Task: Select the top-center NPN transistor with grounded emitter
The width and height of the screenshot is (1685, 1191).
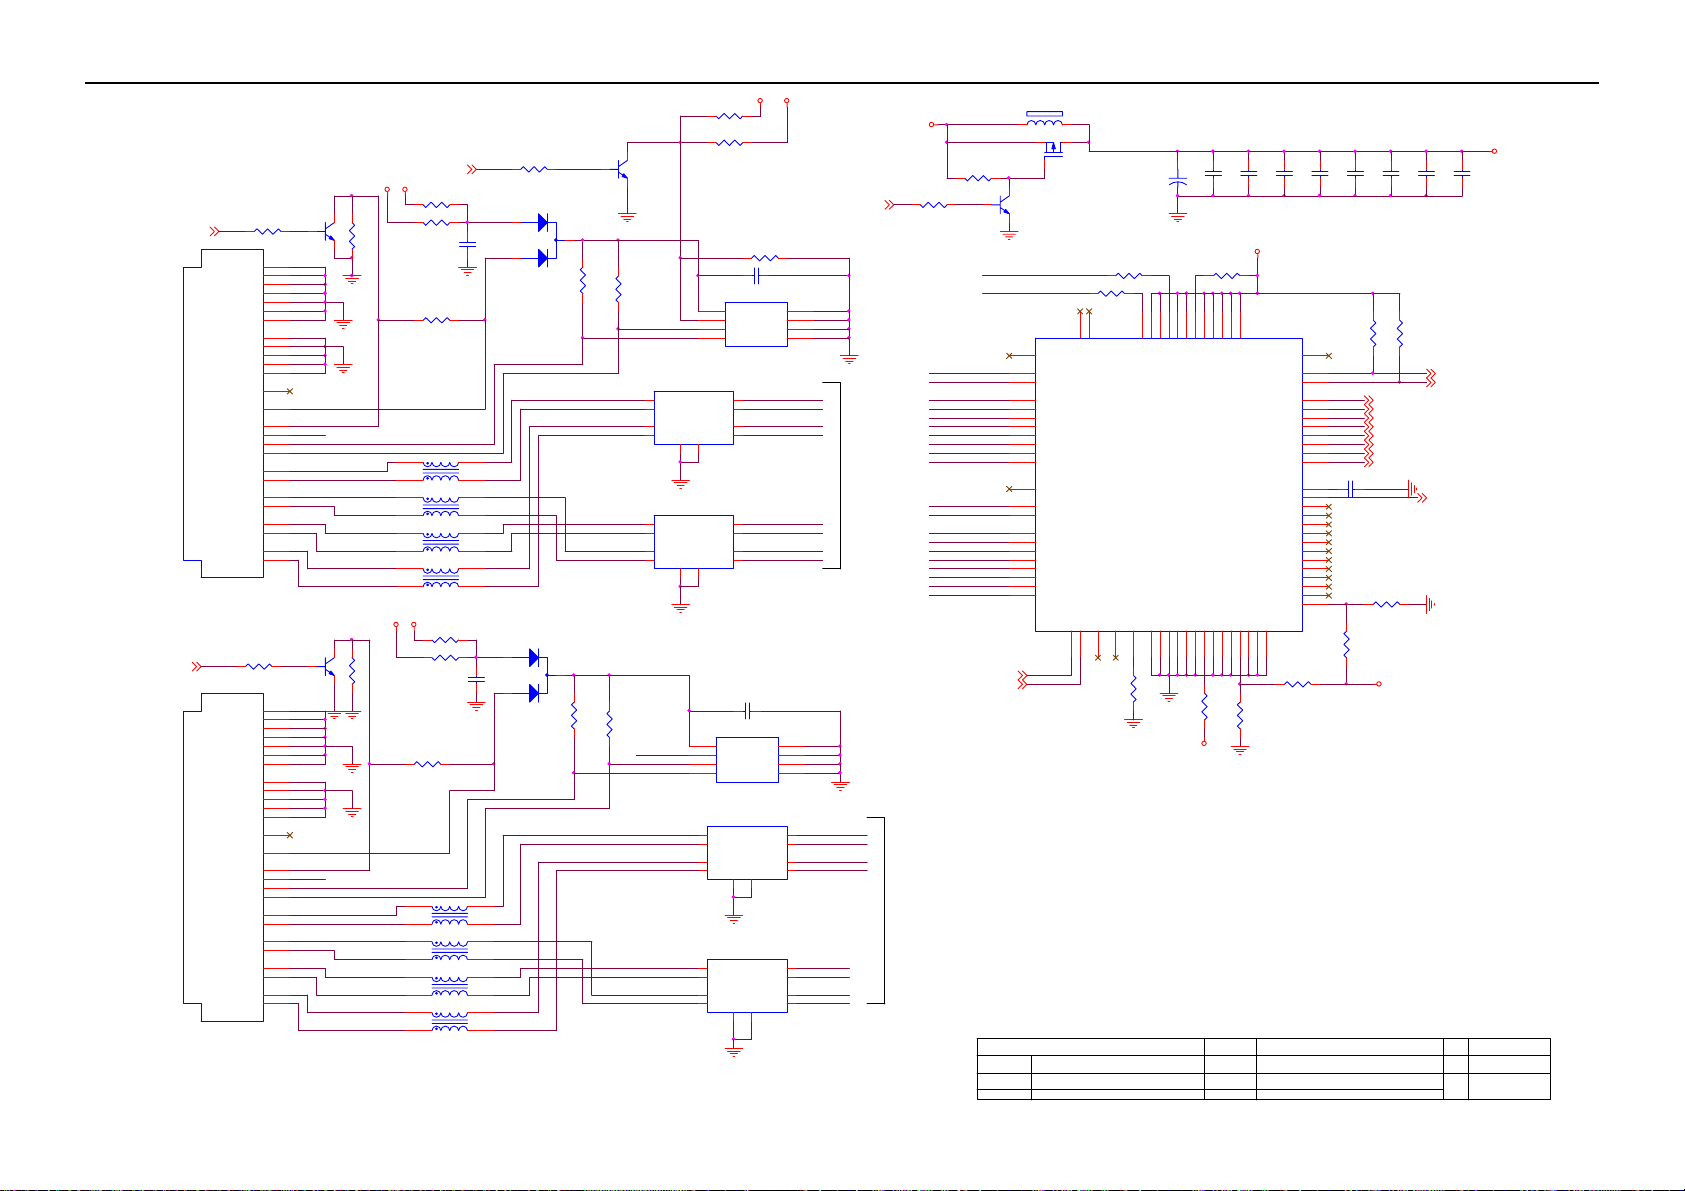Action: 622,170
